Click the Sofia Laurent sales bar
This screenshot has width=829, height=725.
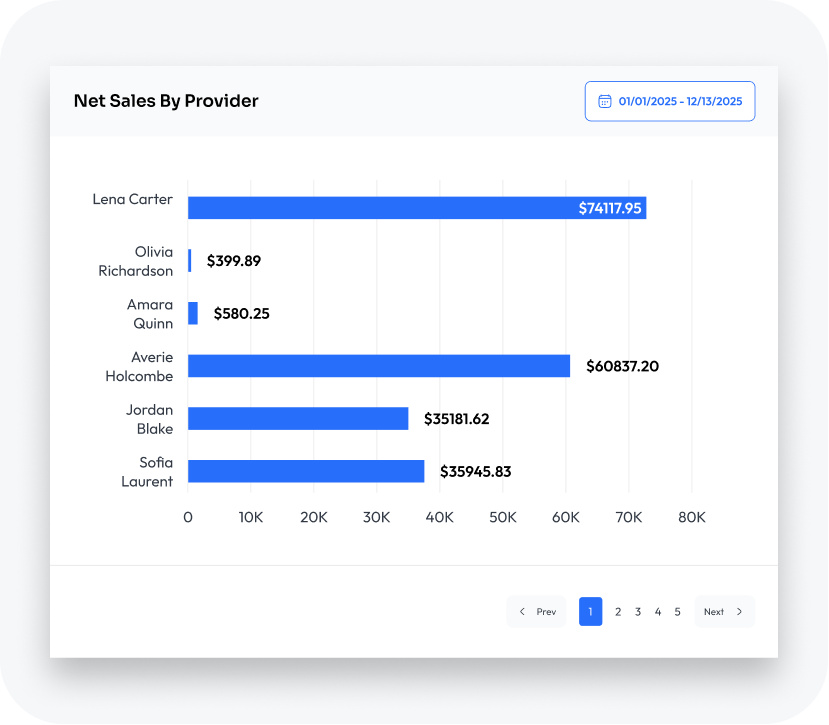click(306, 471)
